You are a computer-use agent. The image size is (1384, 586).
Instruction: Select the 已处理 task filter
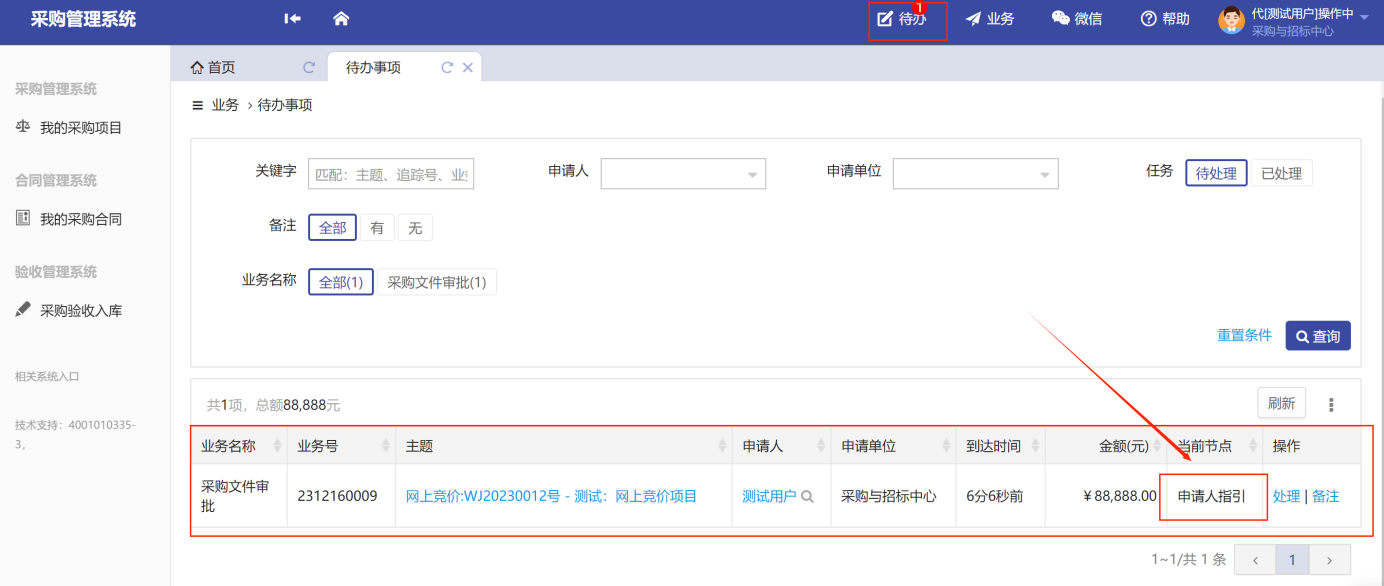1281,173
